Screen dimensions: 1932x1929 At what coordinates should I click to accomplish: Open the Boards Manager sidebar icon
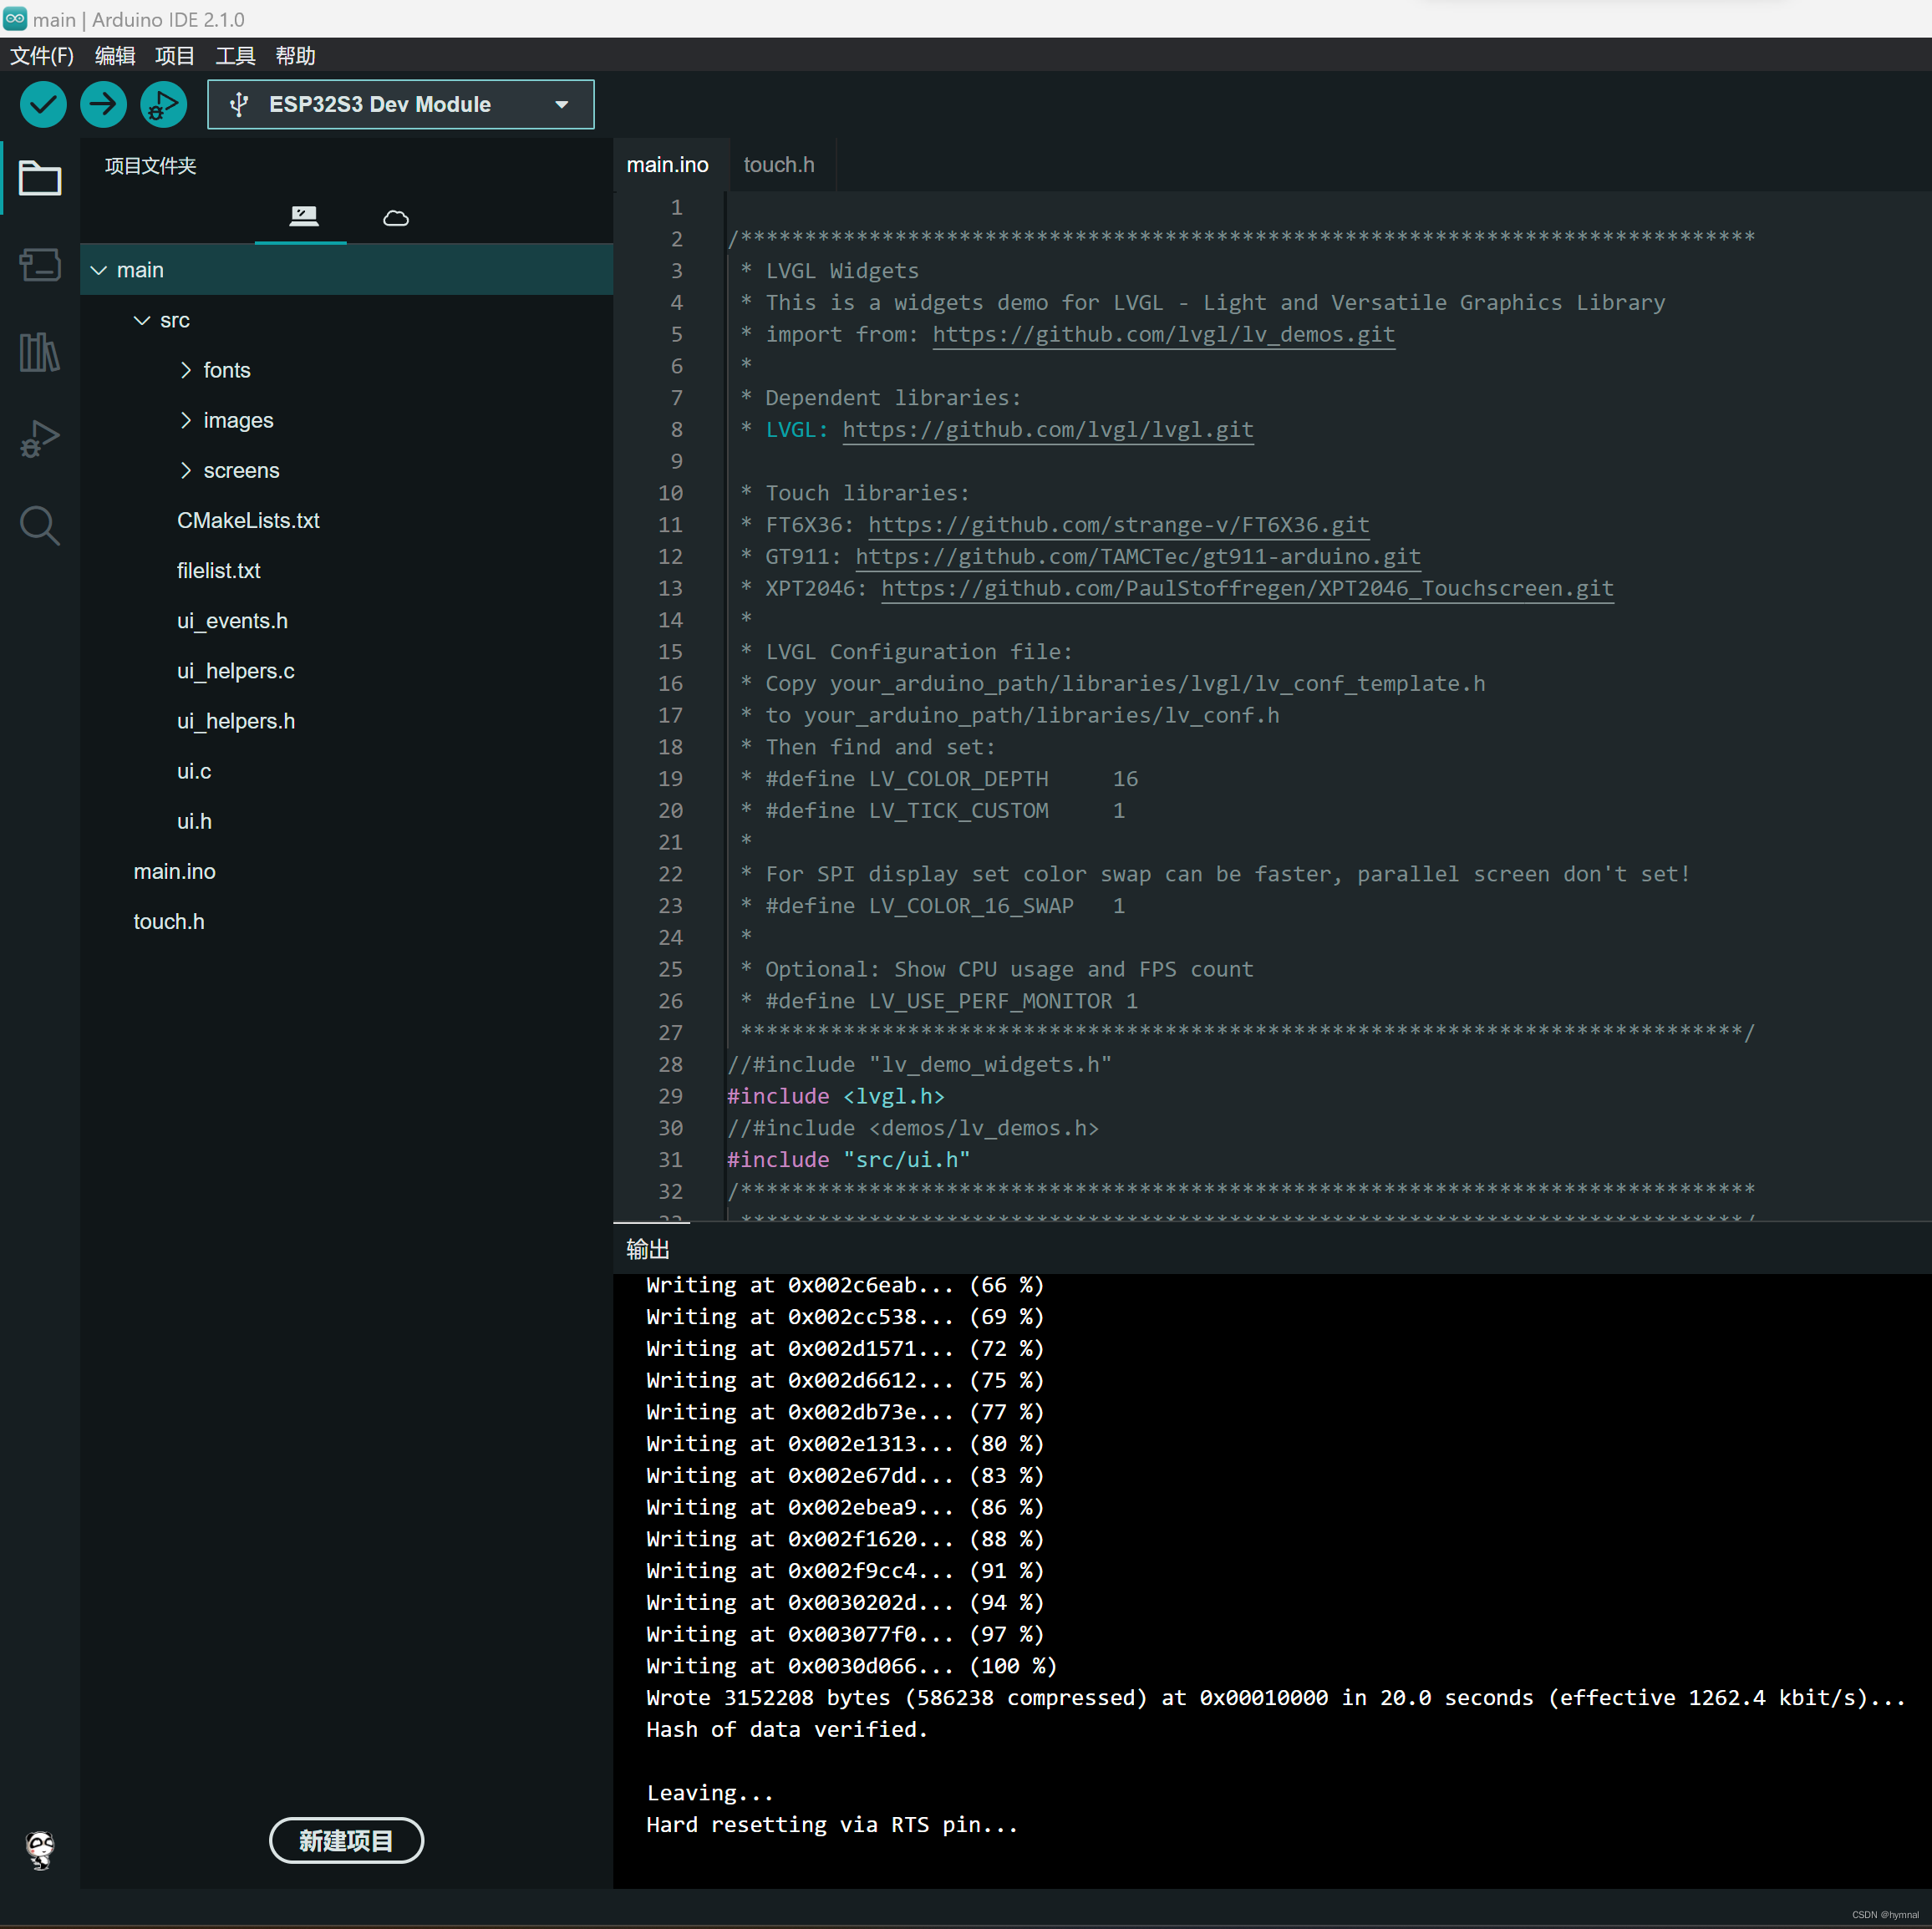coord(39,264)
